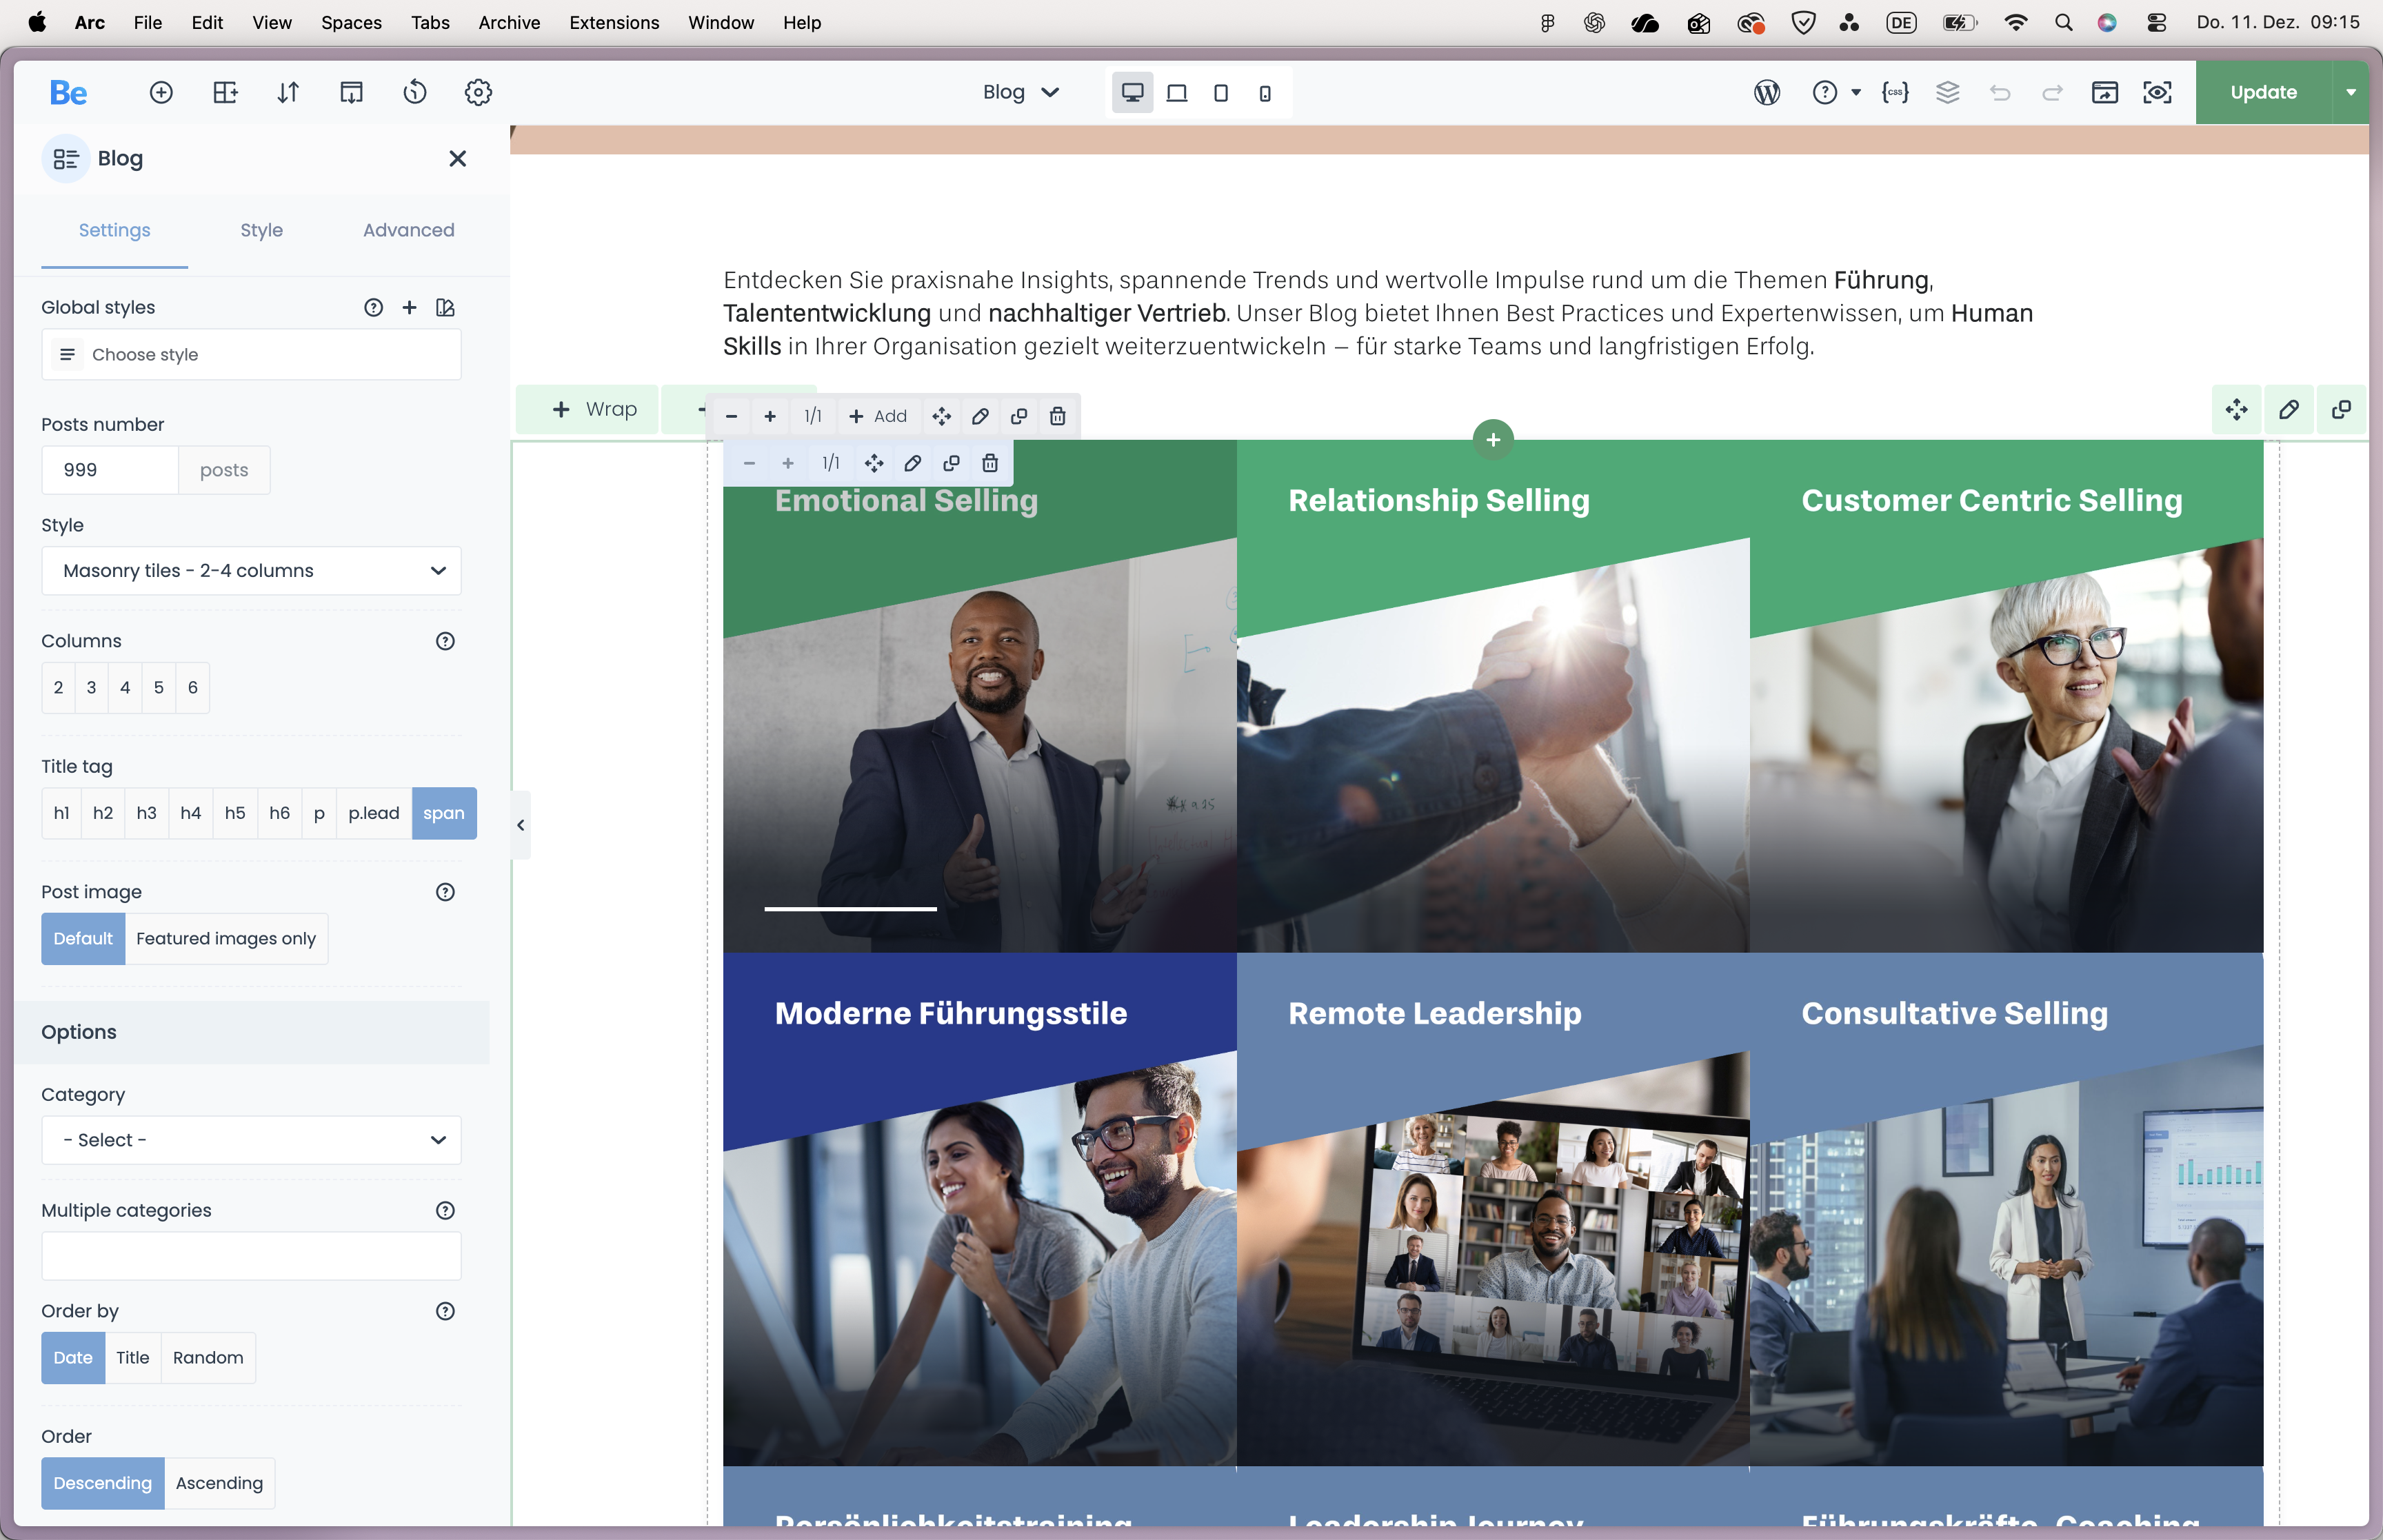Click the WordPress logo icon
Screen dimensions: 2383x1540
point(1767,92)
